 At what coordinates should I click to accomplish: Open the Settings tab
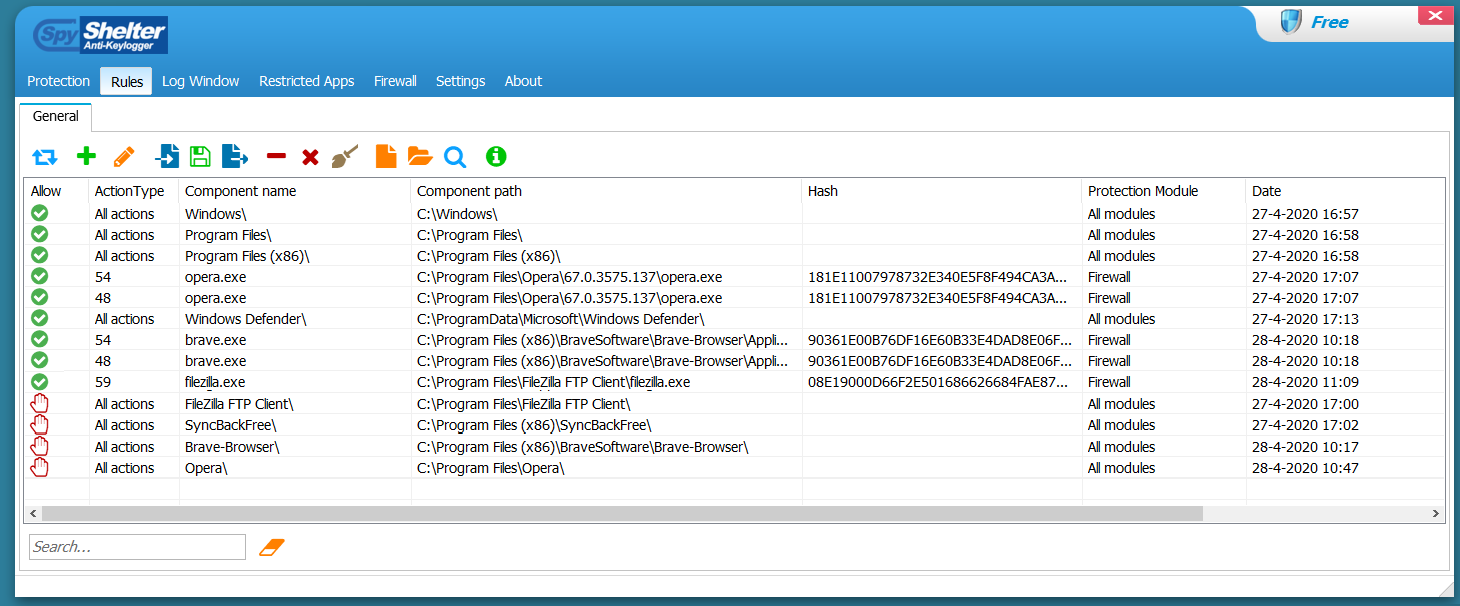pos(460,81)
